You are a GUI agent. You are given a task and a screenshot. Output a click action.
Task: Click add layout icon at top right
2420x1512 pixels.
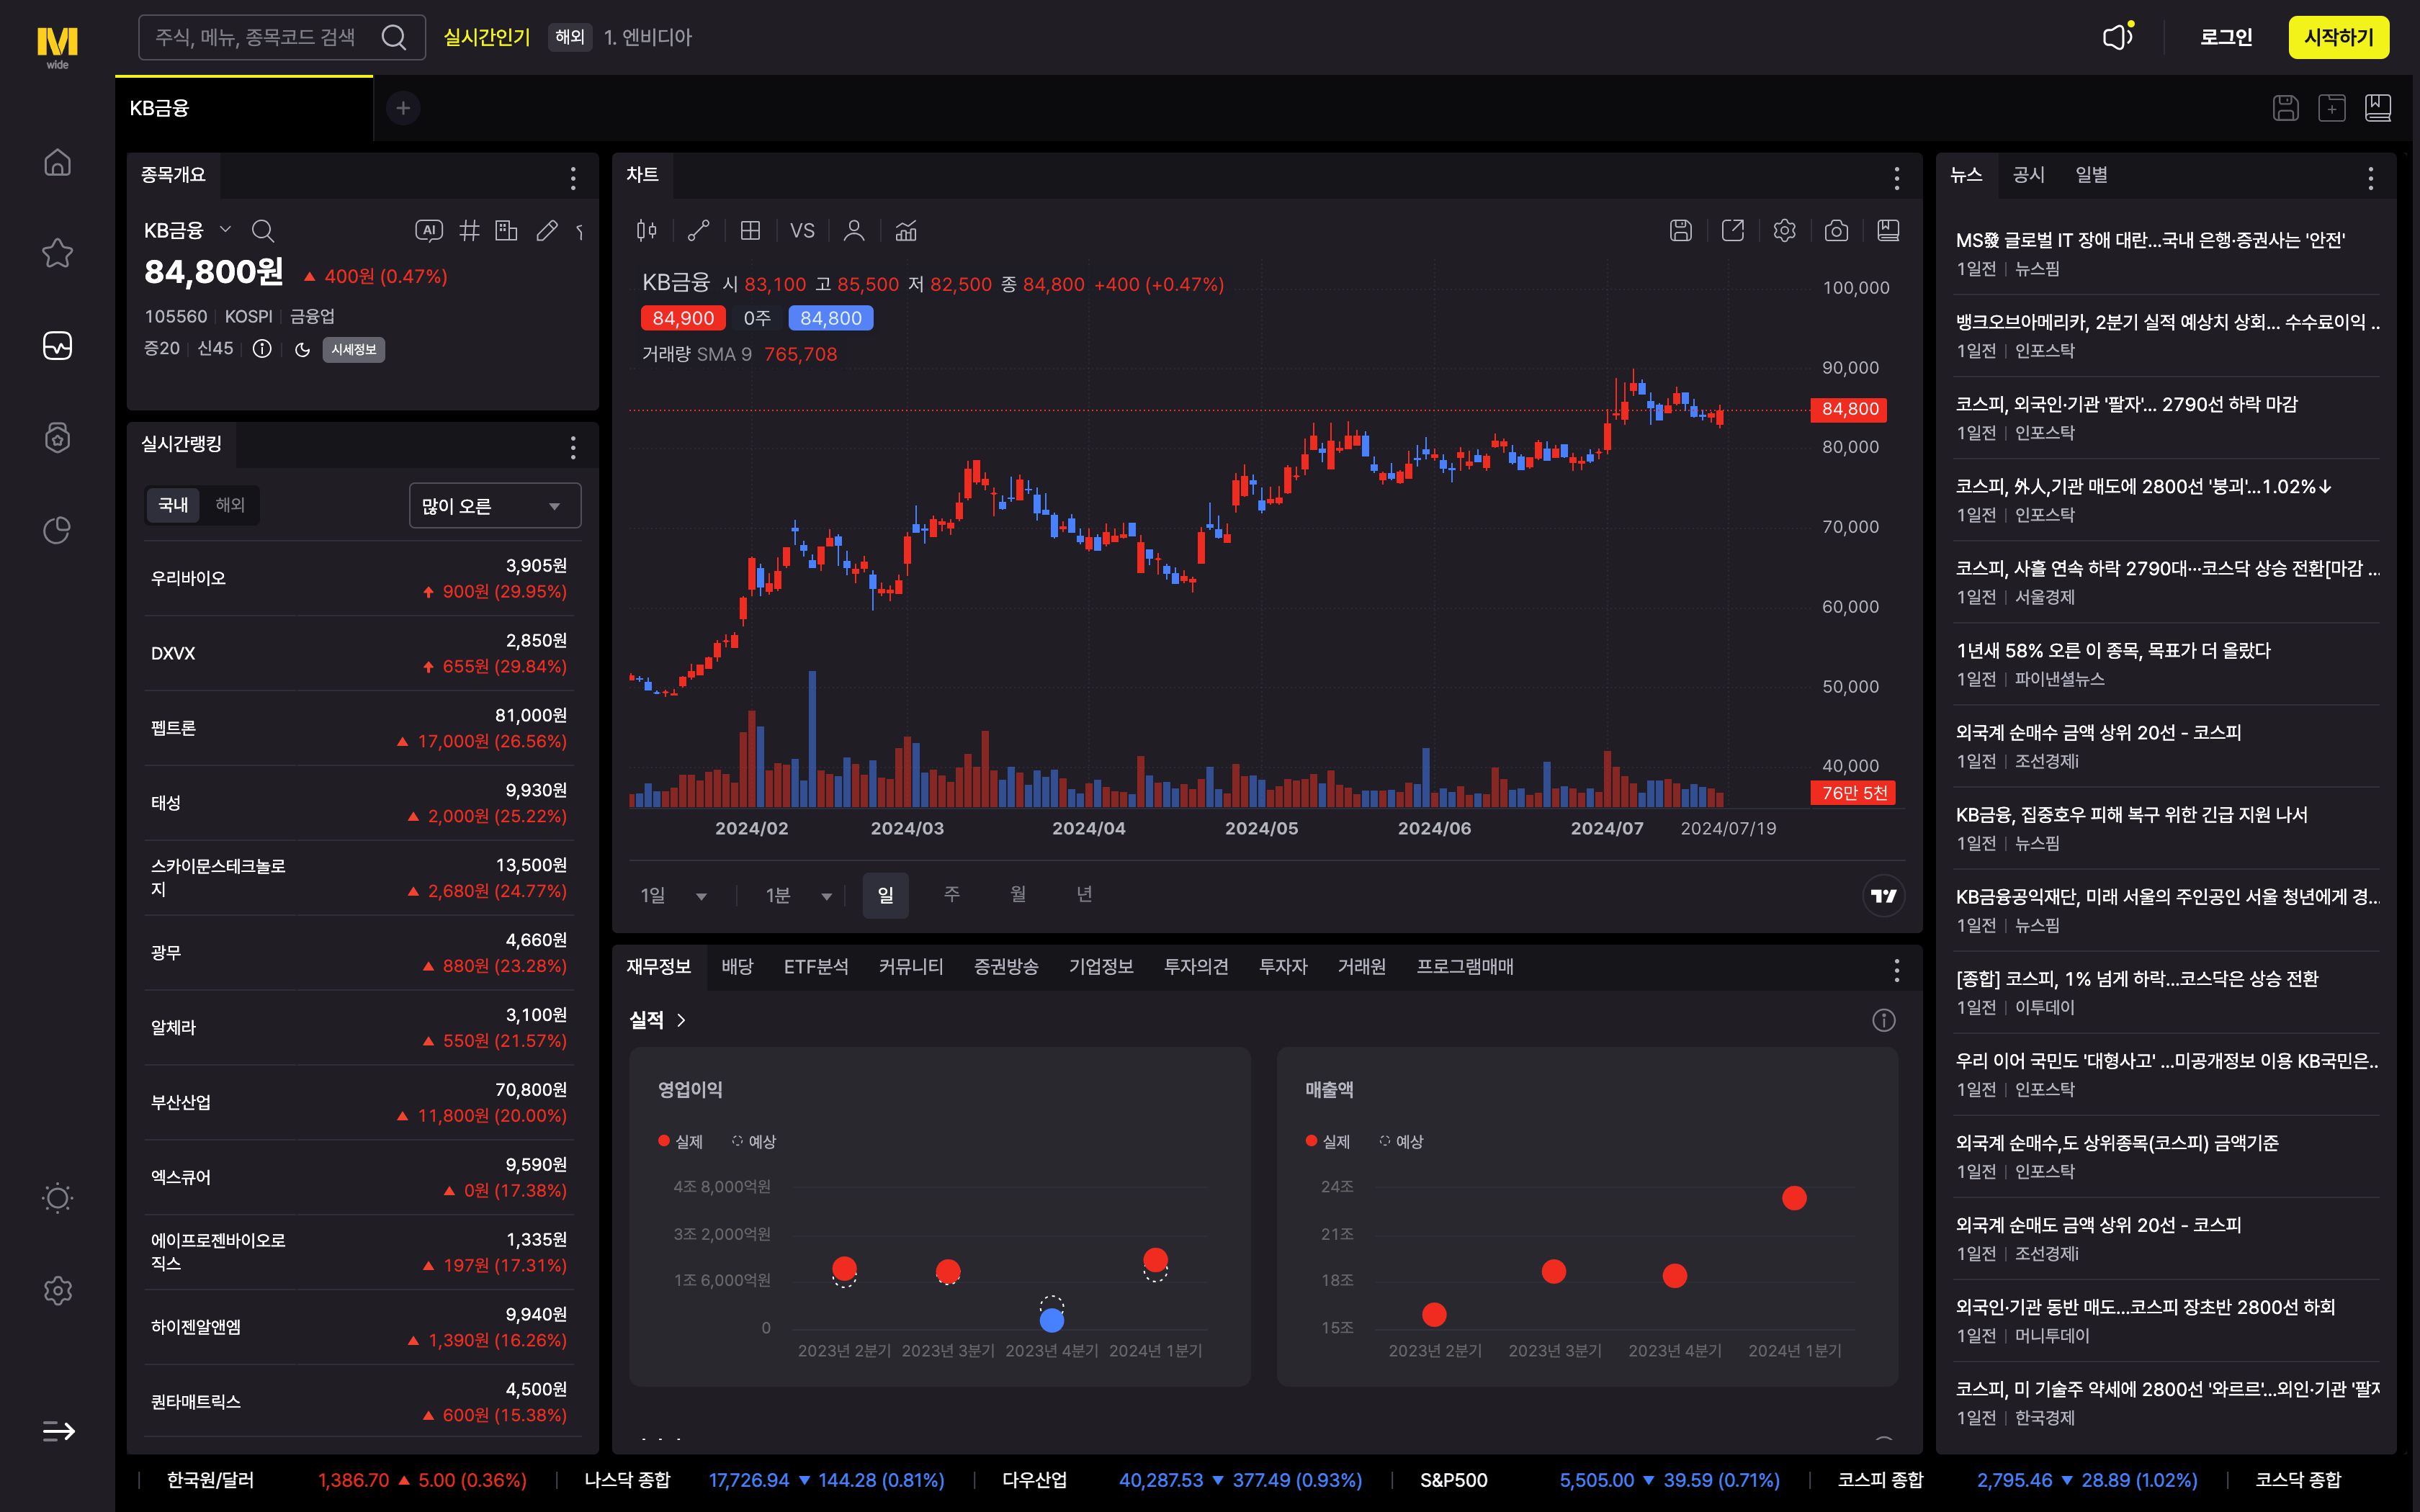coord(2332,108)
